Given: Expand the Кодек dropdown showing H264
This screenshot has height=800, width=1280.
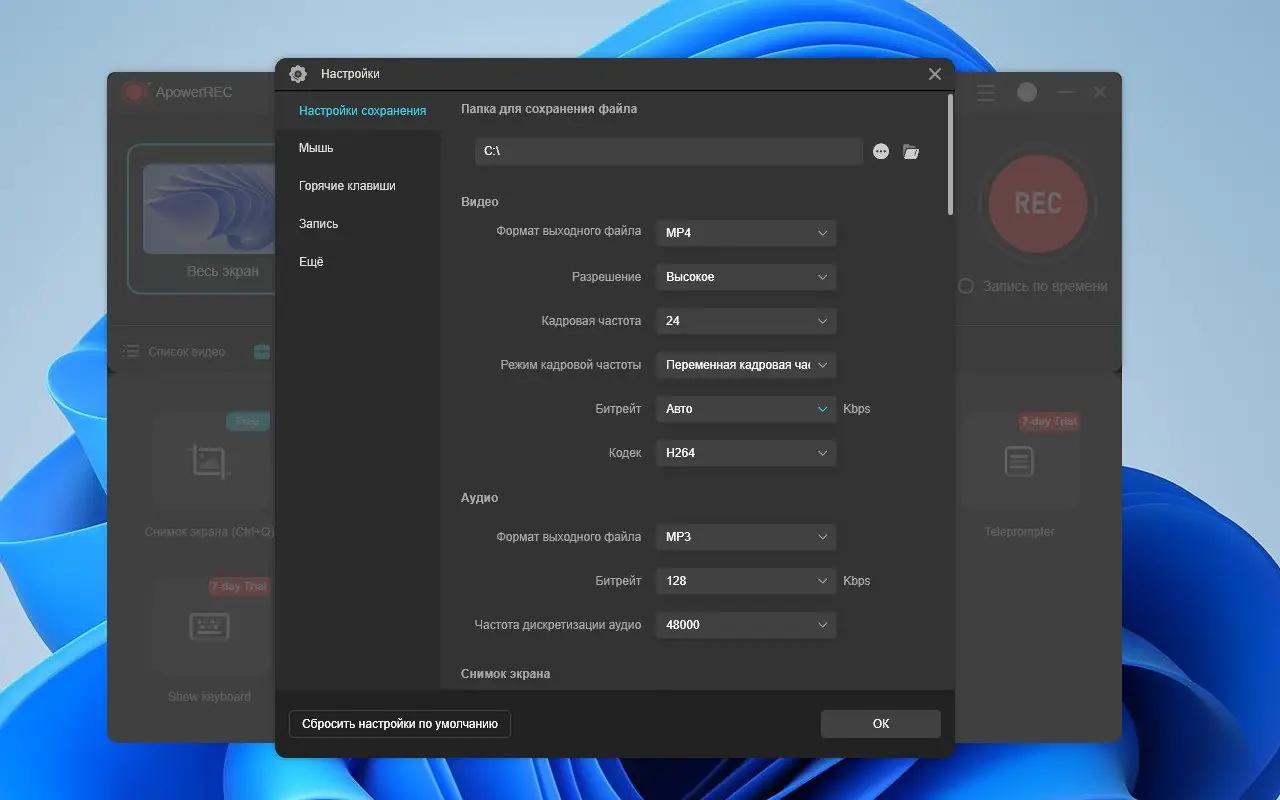Looking at the screenshot, I should [746, 453].
